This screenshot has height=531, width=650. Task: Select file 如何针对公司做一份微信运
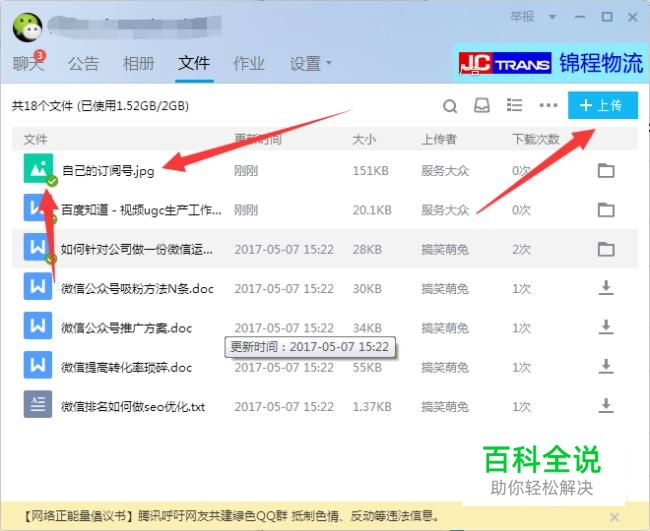point(137,249)
